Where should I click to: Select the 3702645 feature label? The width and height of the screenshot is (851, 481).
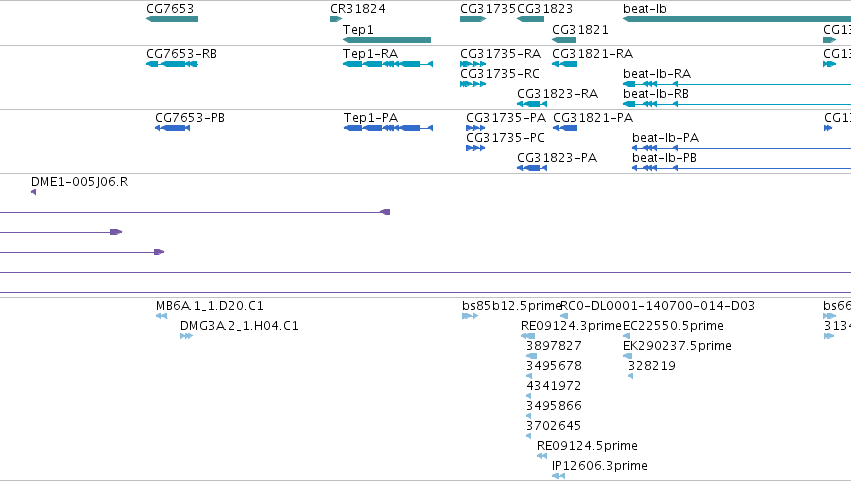(554, 426)
